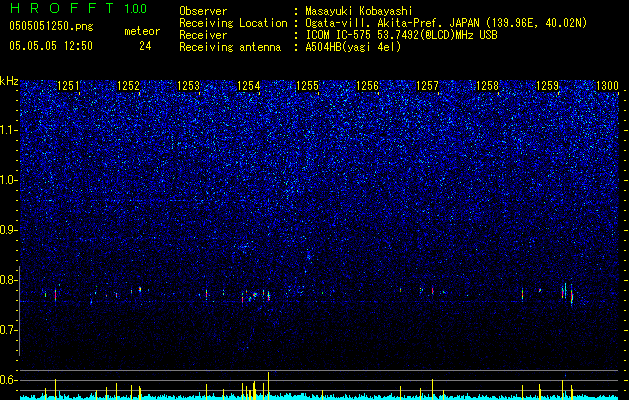Click the 0.9 kHz axis label
The image size is (629, 400).
9,230
